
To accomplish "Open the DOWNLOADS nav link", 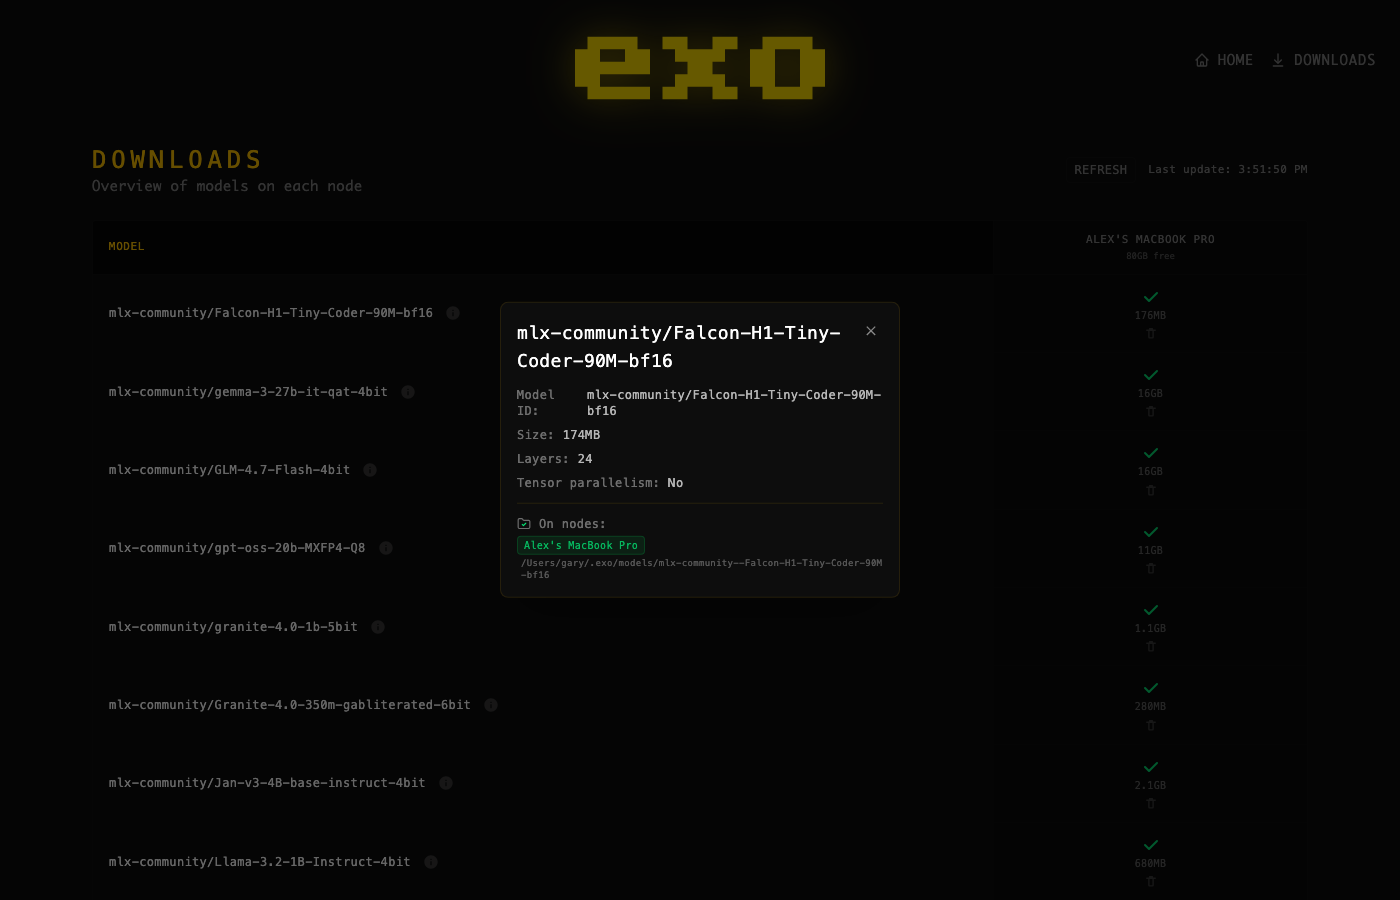I will point(1323,60).
